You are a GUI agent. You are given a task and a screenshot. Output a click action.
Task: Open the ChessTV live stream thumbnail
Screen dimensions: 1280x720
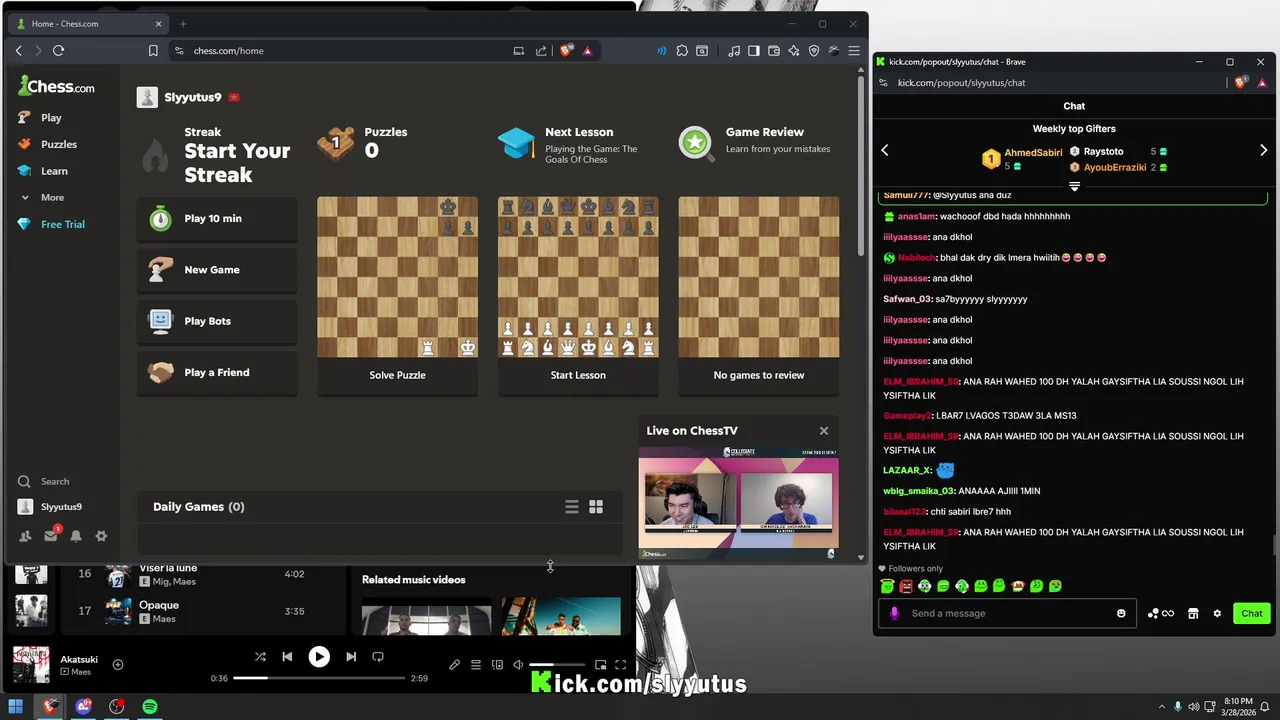(738, 502)
